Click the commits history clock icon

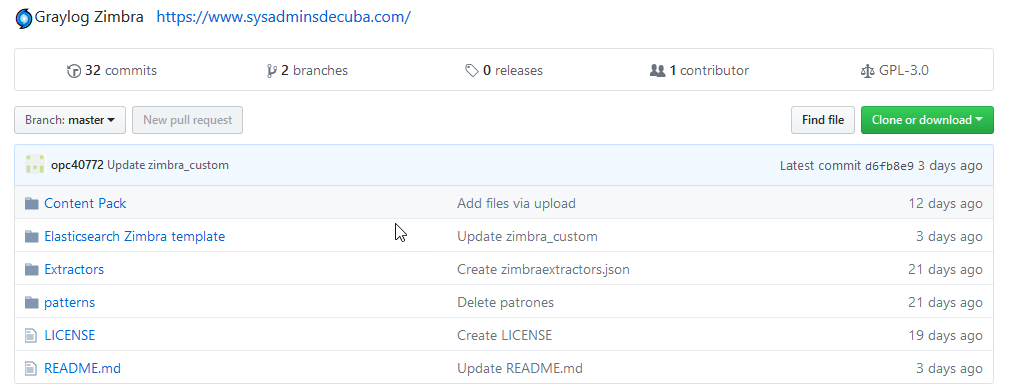click(x=74, y=71)
